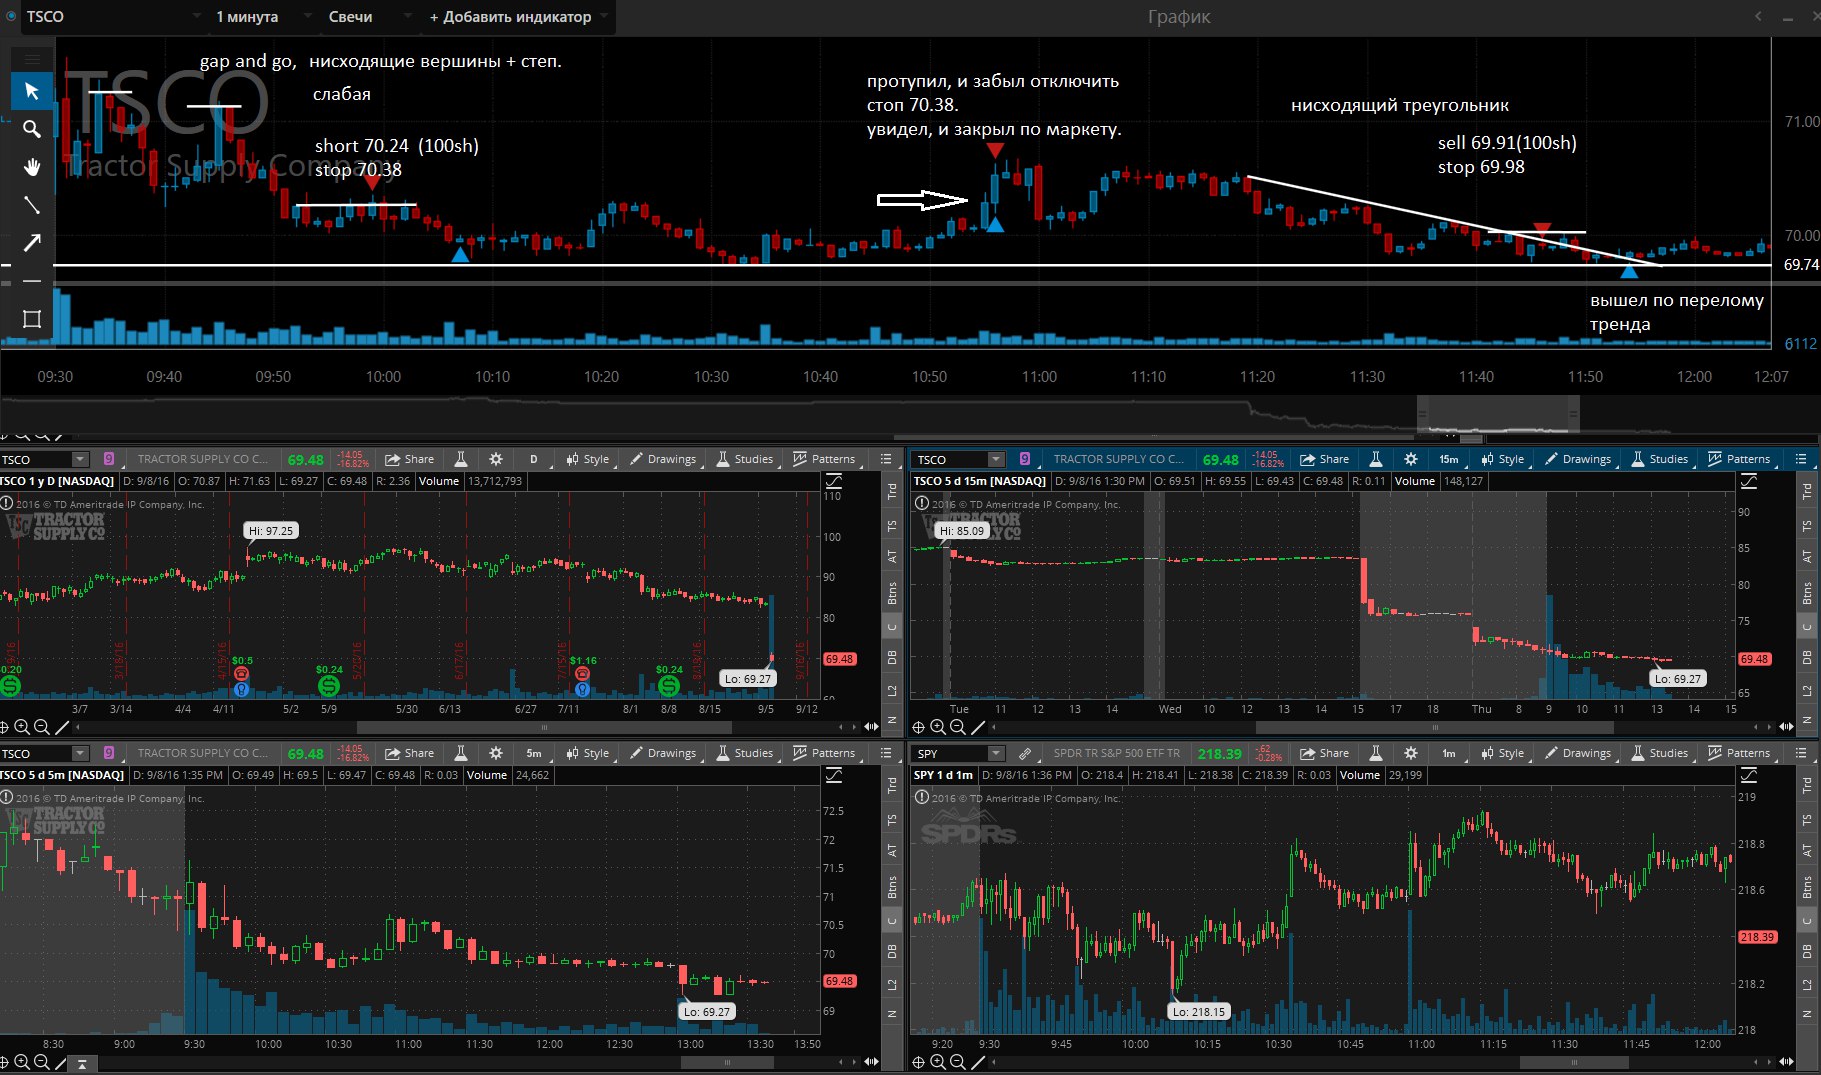Click the info icon in TSCO 15m chart
This screenshot has height=1075, width=1821.
pyautogui.click(x=922, y=504)
